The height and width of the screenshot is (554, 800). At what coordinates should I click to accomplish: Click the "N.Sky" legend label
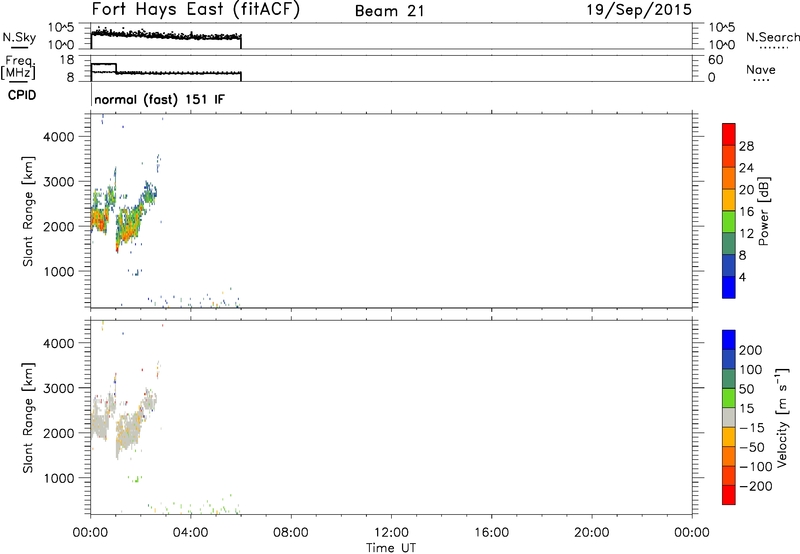(19, 37)
